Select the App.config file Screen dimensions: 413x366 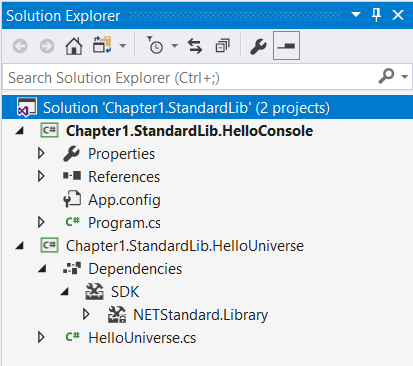[x=124, y=200]
